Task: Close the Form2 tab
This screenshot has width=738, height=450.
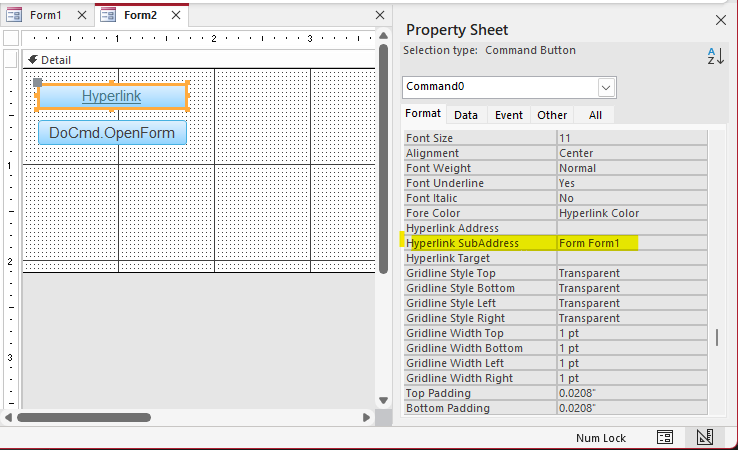Action: [x=176, y=15]
